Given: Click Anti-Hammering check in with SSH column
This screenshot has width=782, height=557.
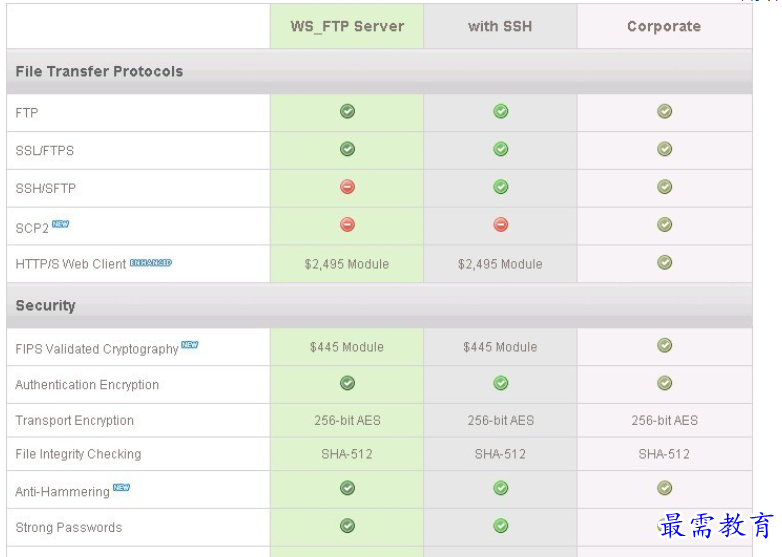Looking at the screenshot, I should pyautogui.click(x=500, y=488).
